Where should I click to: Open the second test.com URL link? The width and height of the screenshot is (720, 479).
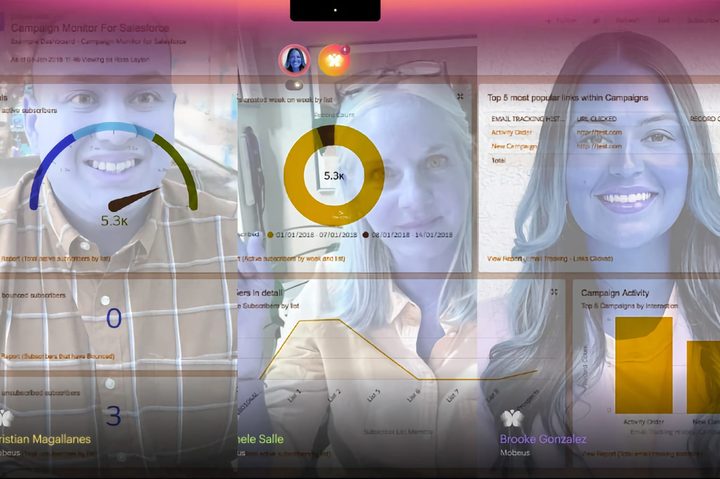click(599, 146)
